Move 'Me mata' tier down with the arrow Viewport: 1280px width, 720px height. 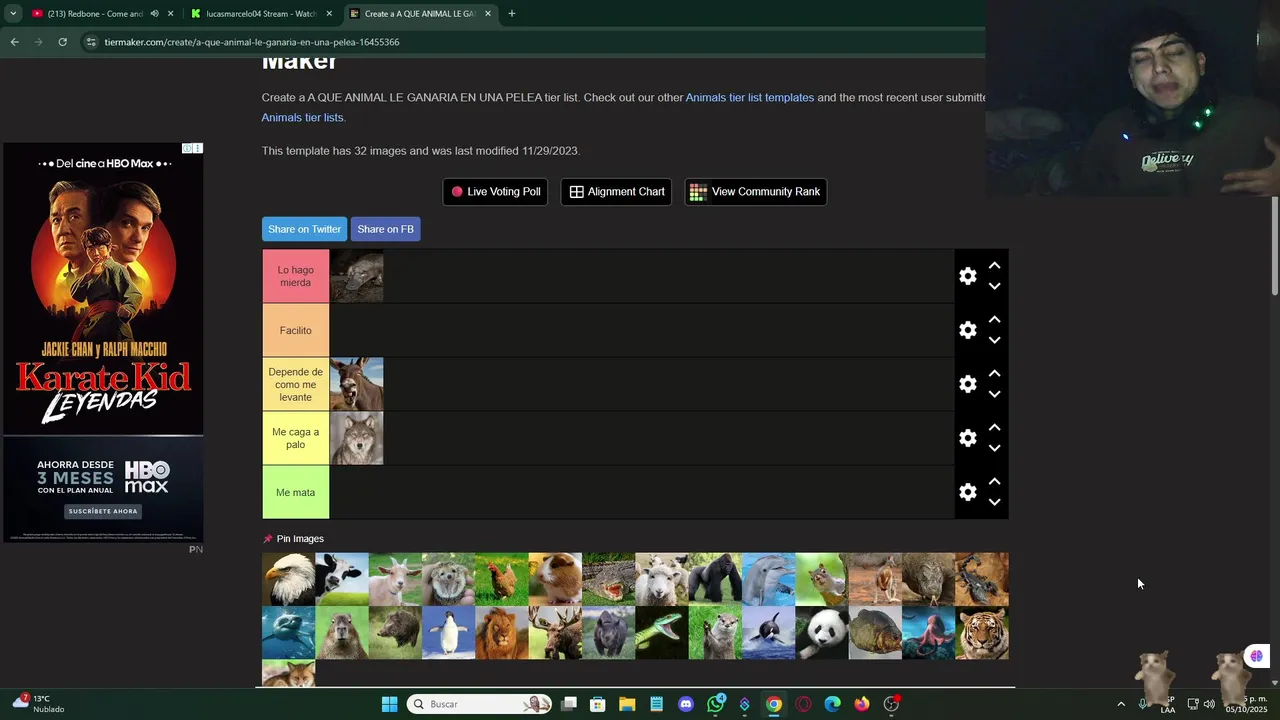[994, 502]
